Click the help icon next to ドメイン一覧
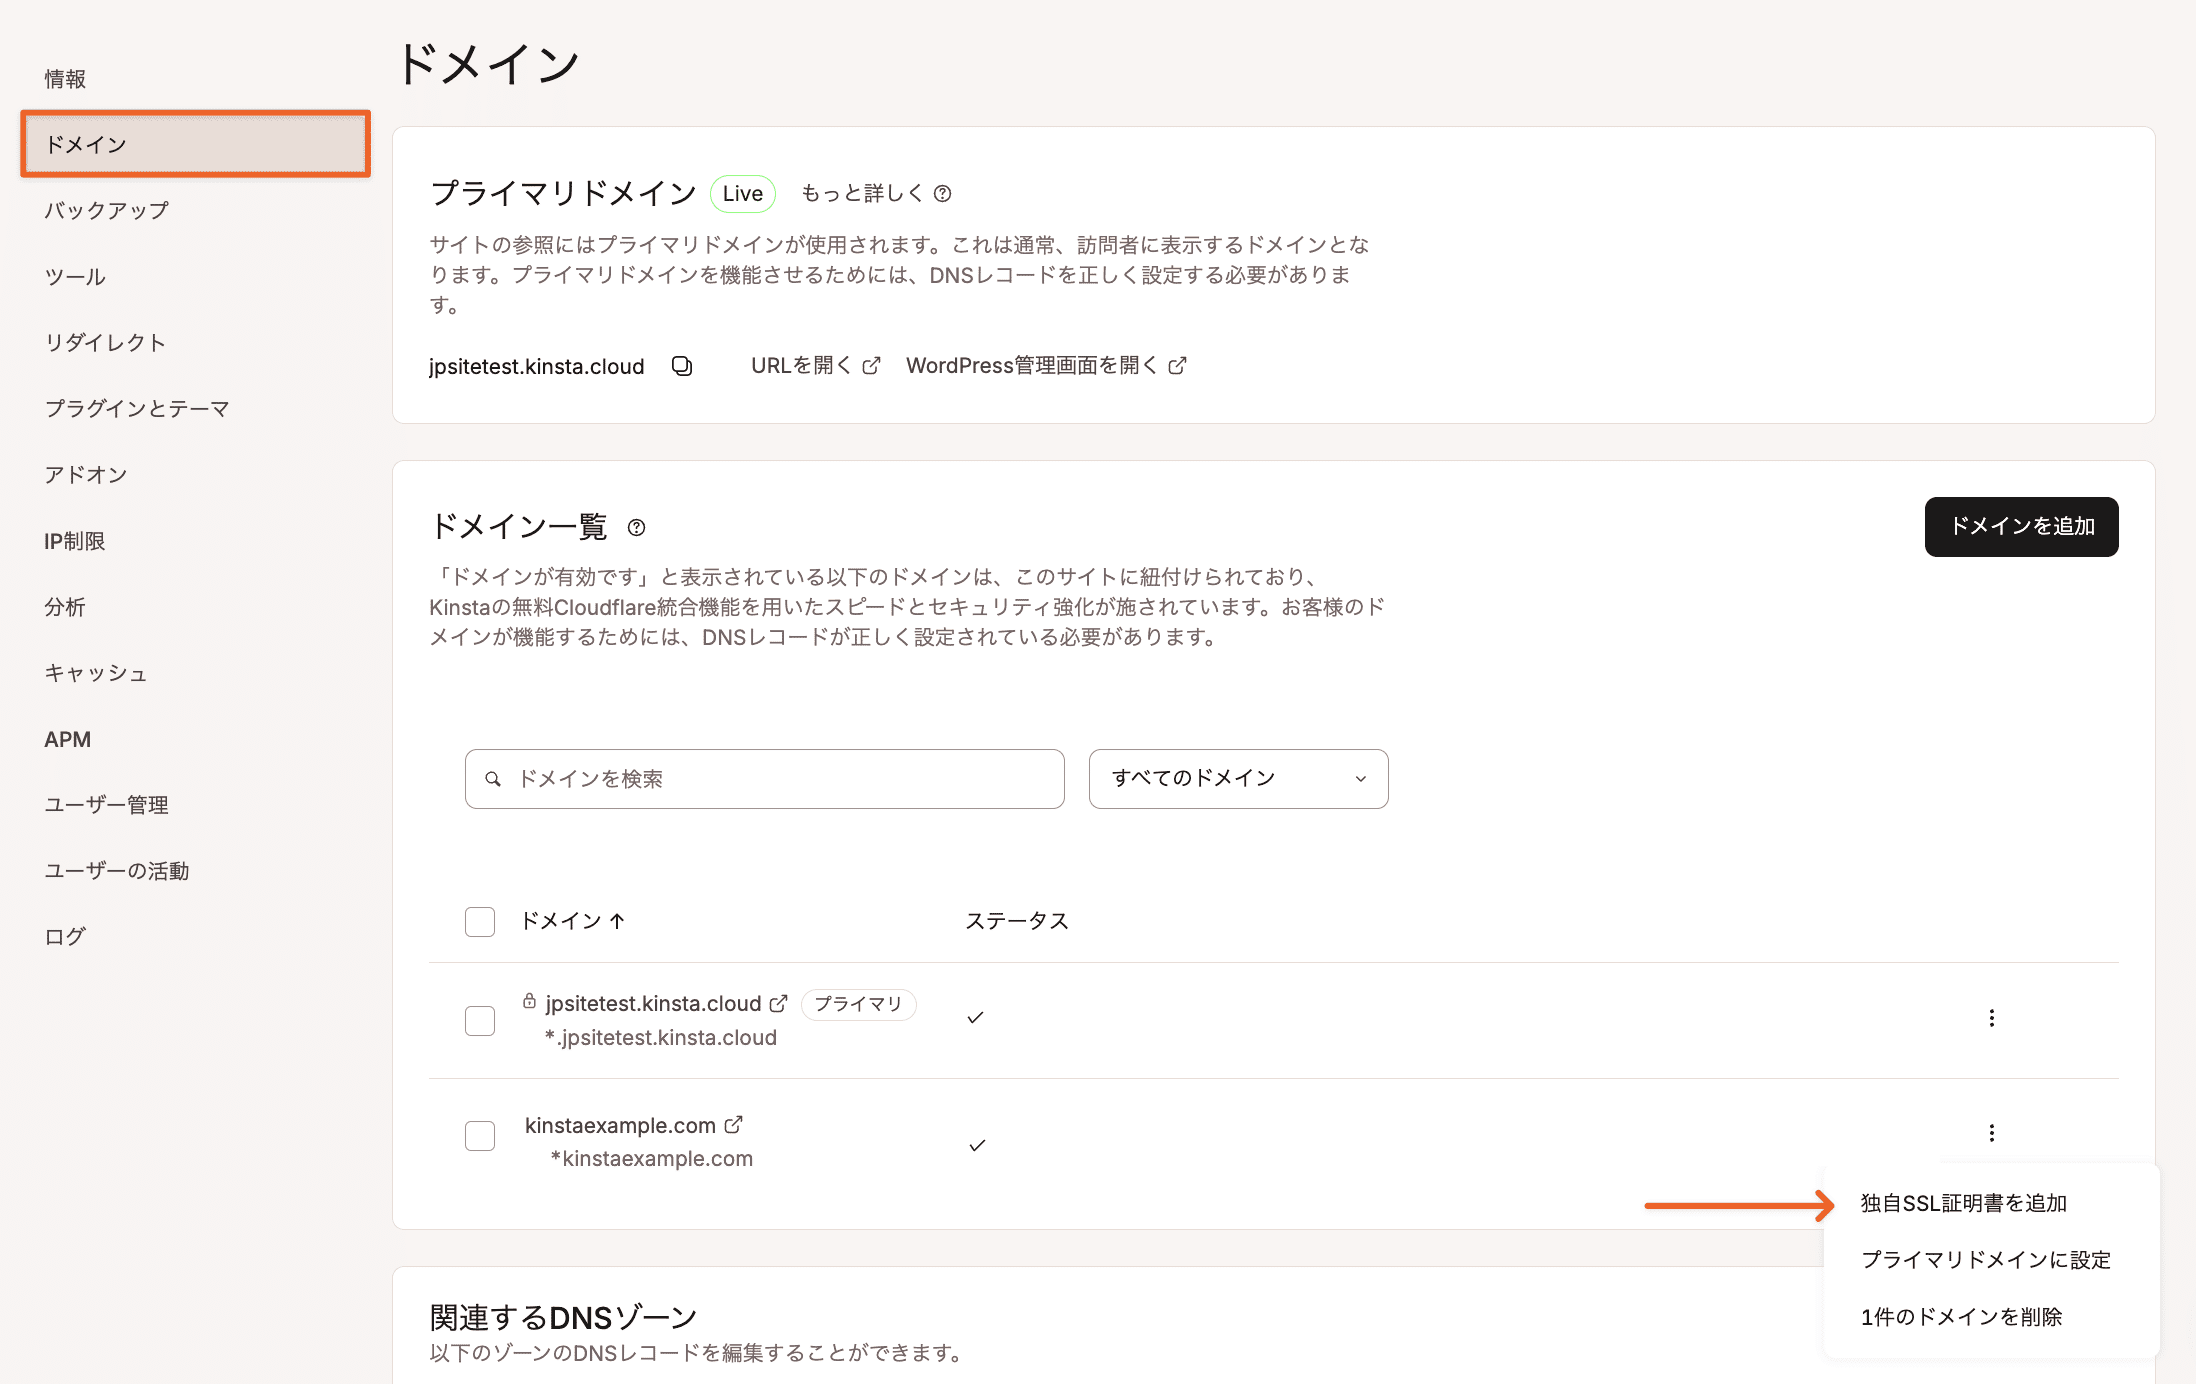 [637, 527]
